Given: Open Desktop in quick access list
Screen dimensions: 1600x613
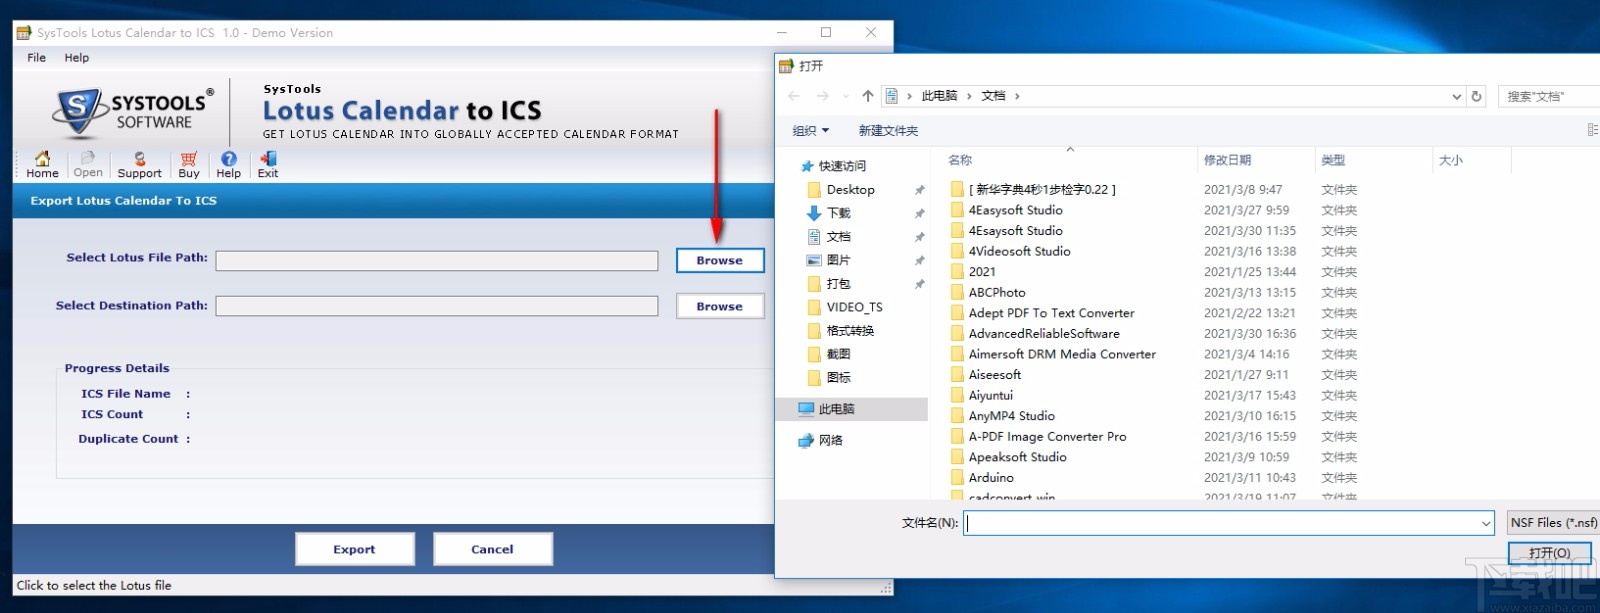Looking at the screenshot, I should pos(850,190).
